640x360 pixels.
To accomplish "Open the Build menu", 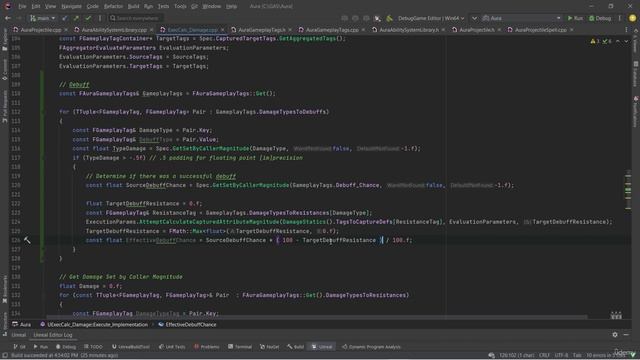I will [133, 6].
